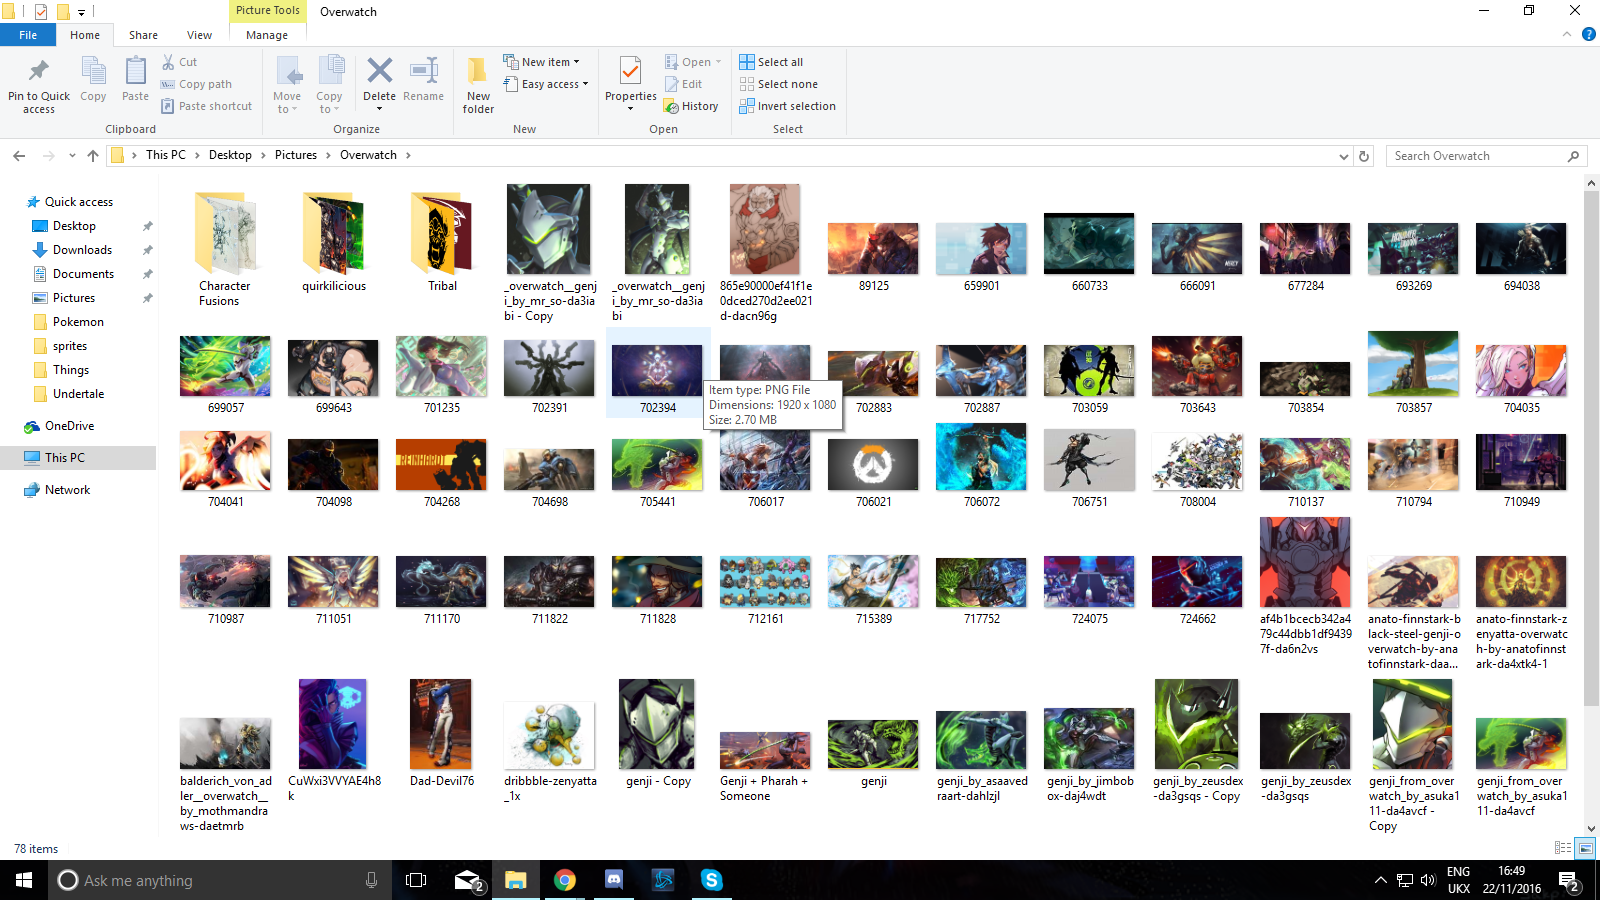Image resolution: width=1600 pixels, height=900 pixels.
Task: Expand the Open button dropdown arrow
Action: 718,62
